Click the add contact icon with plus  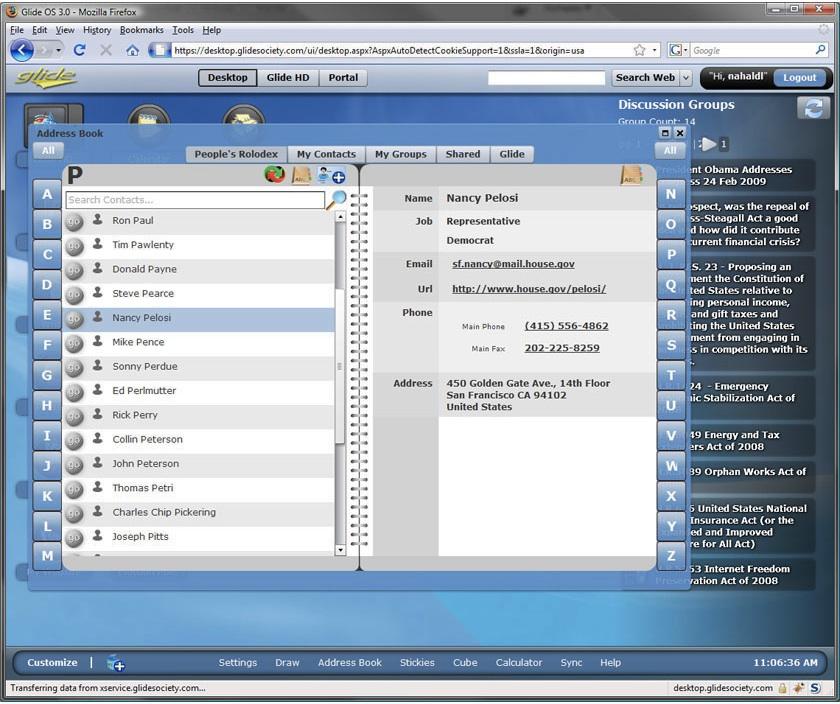click(x=331, y=175)
